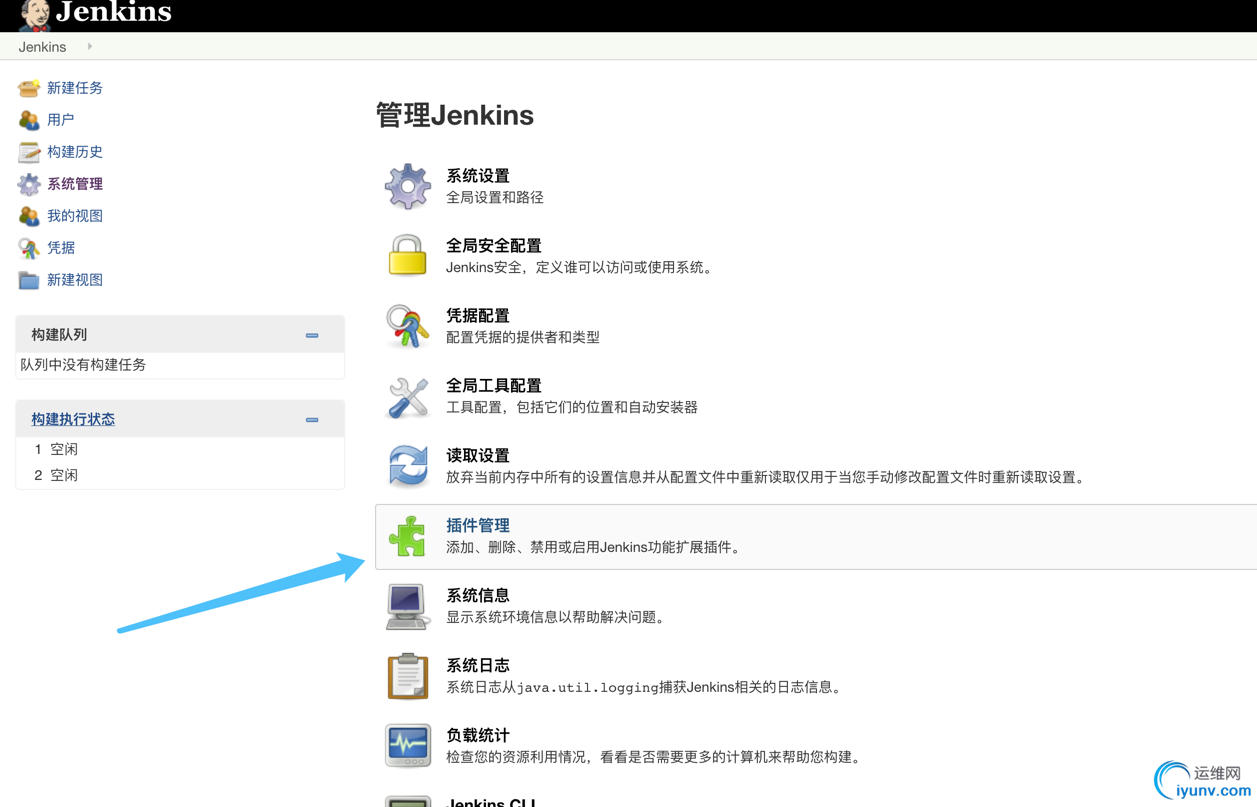Image resolution: width=1257 pixels, height=807 pixels.
Task: Click the 凭据 keys icon in sidebar
Action: point(29,248)
